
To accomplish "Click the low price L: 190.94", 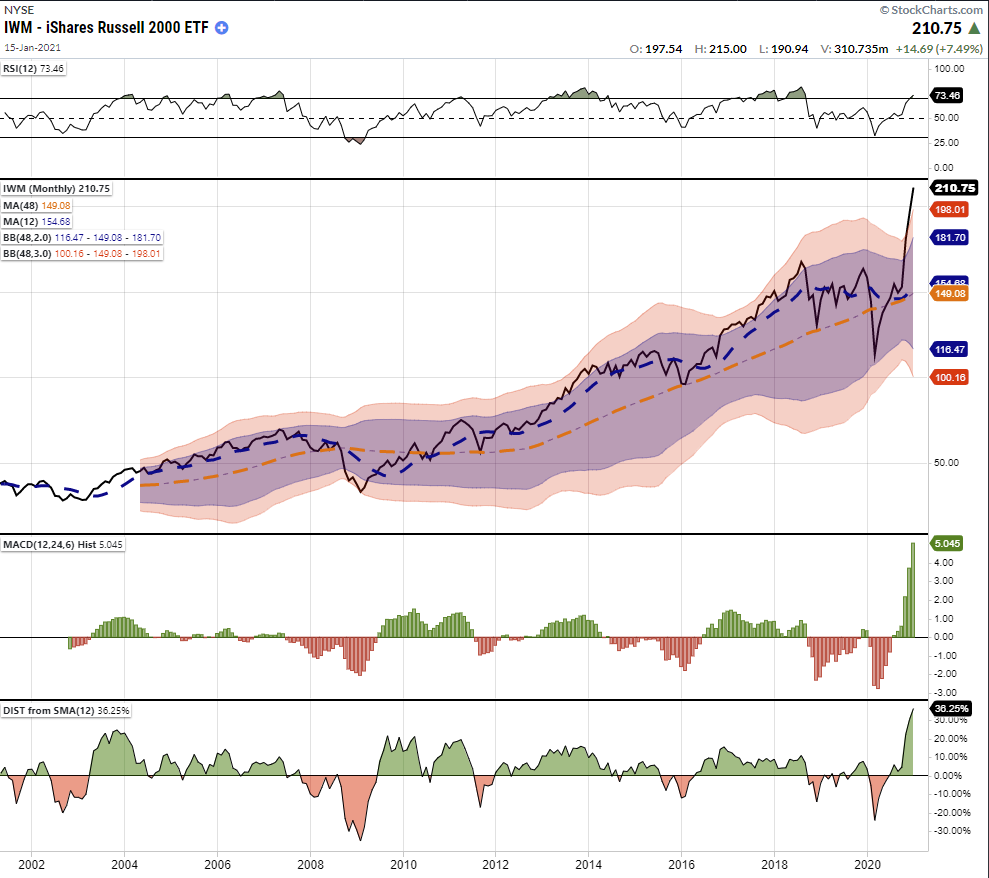I will pyautogui.click(x=783, y=49).
